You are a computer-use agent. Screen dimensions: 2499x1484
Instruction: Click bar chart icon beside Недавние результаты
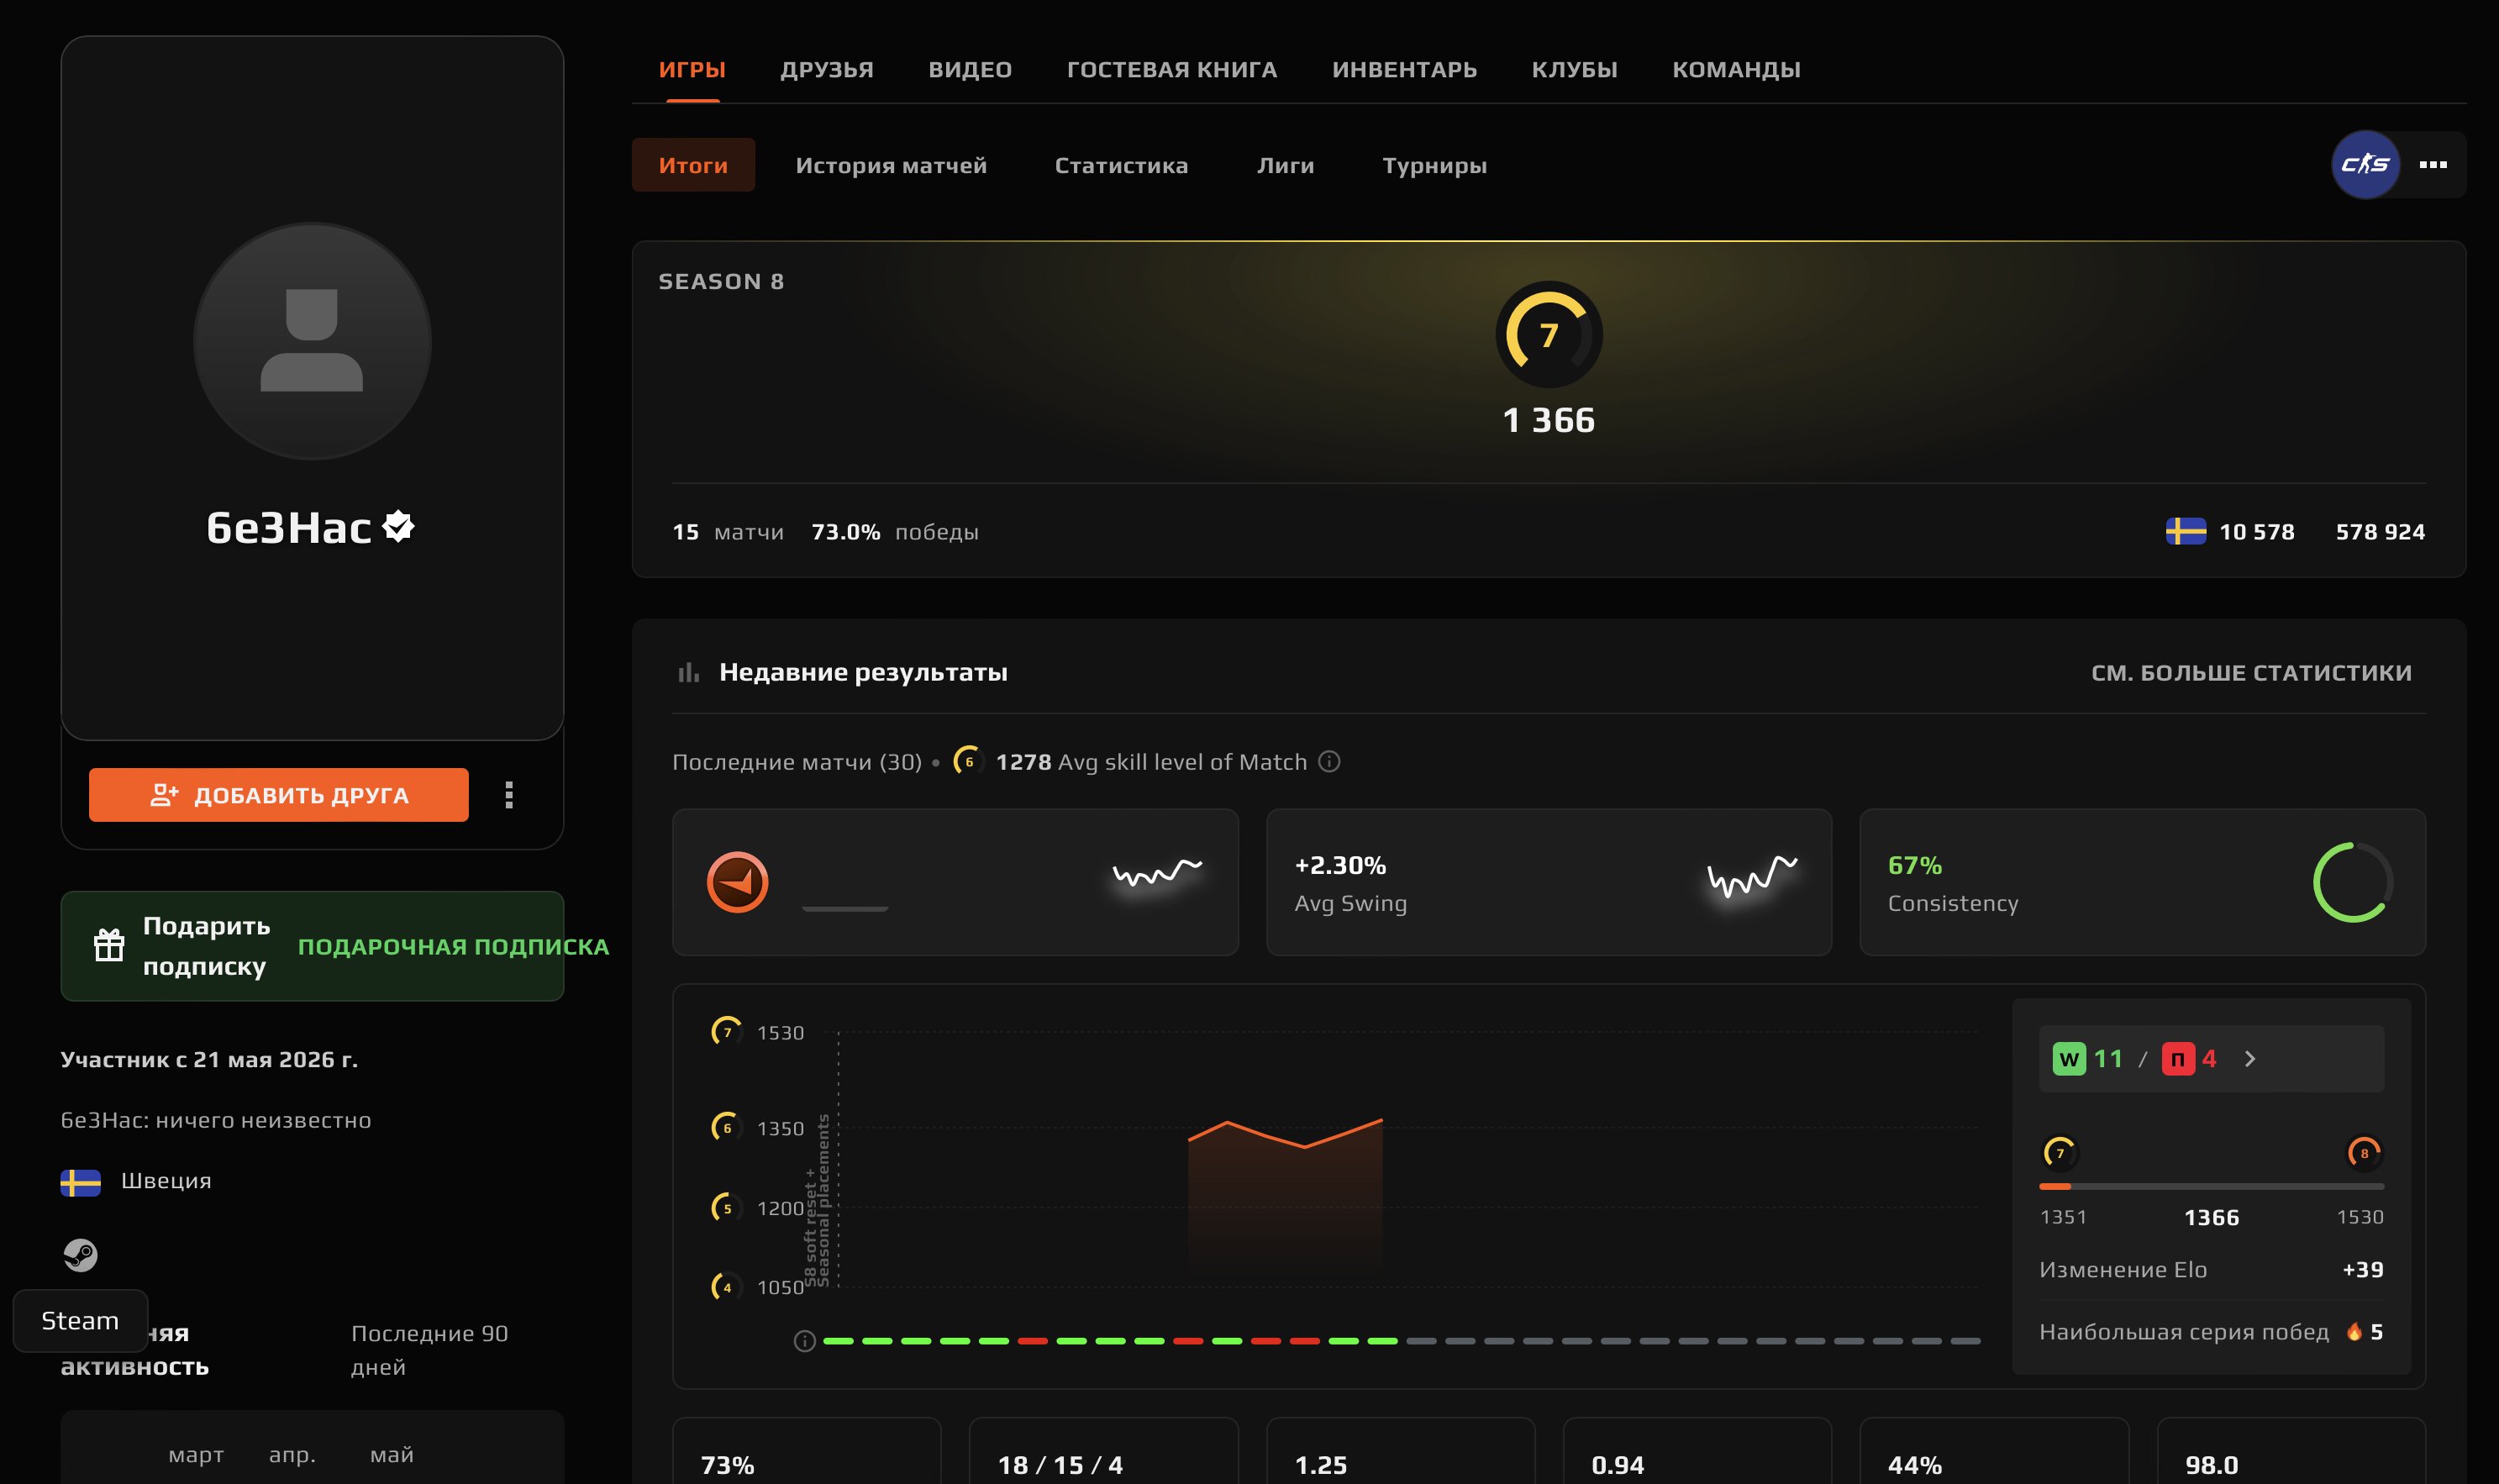click(688, 673)
